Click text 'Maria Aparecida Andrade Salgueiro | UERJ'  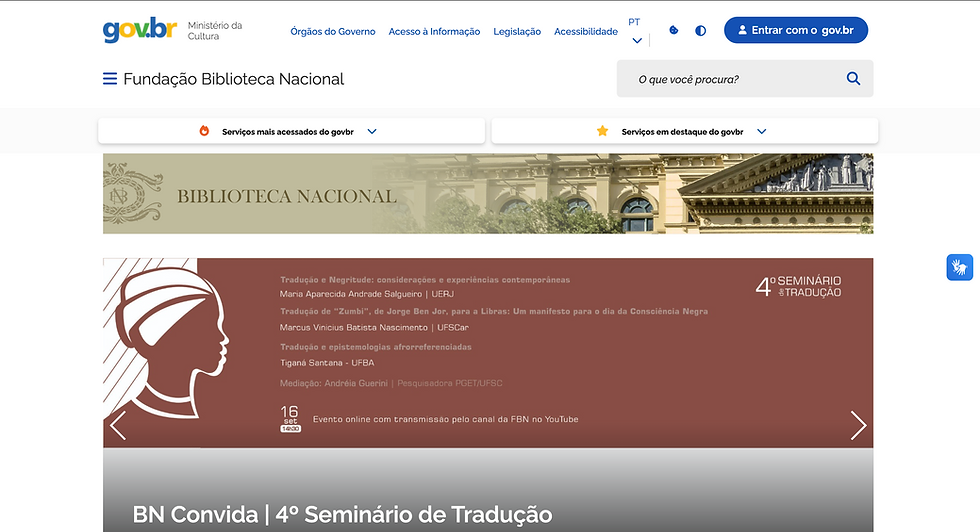[x=366, y=294]
